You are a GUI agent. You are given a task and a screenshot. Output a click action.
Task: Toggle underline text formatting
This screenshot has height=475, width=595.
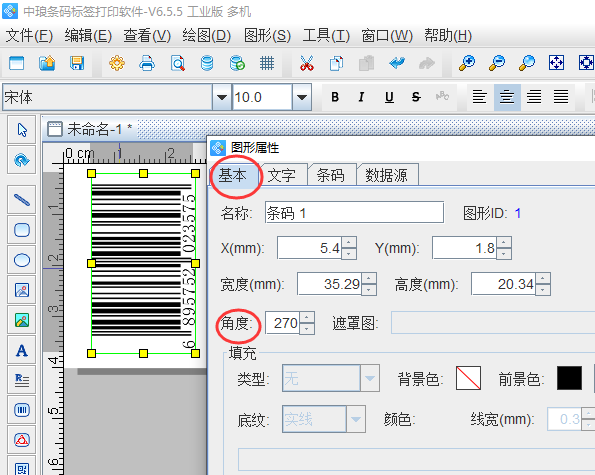coord(389,97)
